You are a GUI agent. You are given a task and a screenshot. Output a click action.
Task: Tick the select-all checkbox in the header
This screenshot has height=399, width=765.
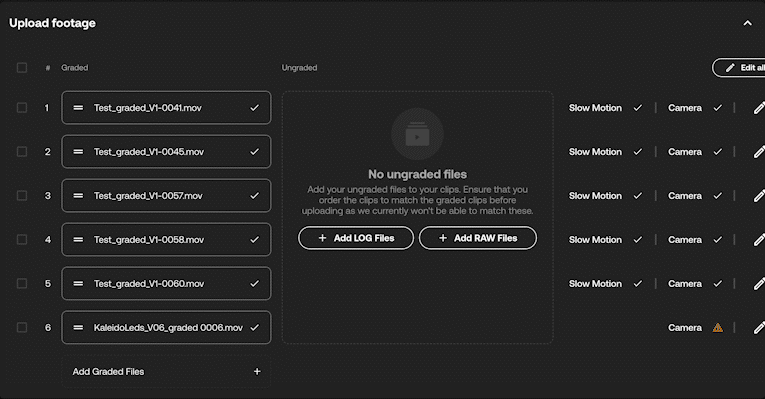click(x=22, y=67)
